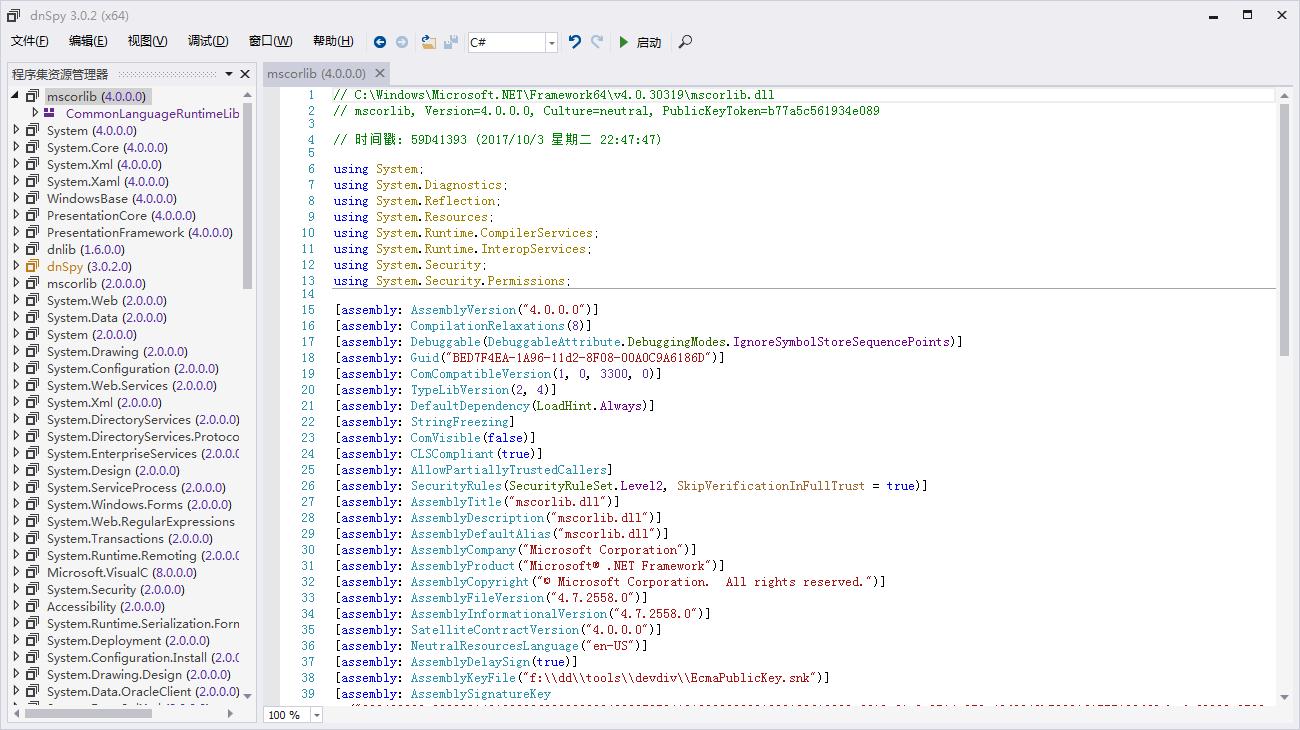Viewport: 1300px width, 730px height.
Task: Expand the dnSpy (3.0.2.0) node
Action: point(16,266)
